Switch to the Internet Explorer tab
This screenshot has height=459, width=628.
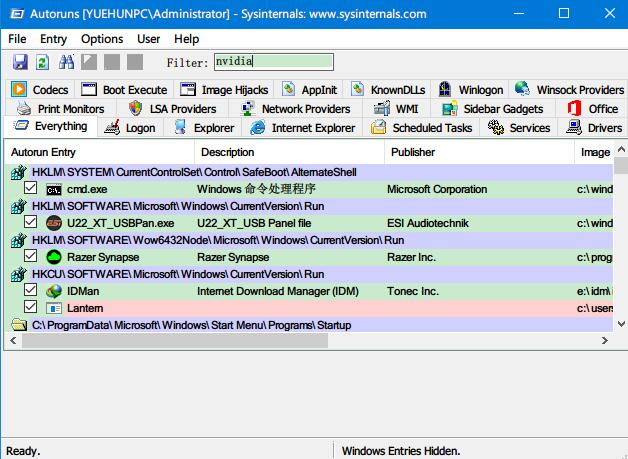302,128
